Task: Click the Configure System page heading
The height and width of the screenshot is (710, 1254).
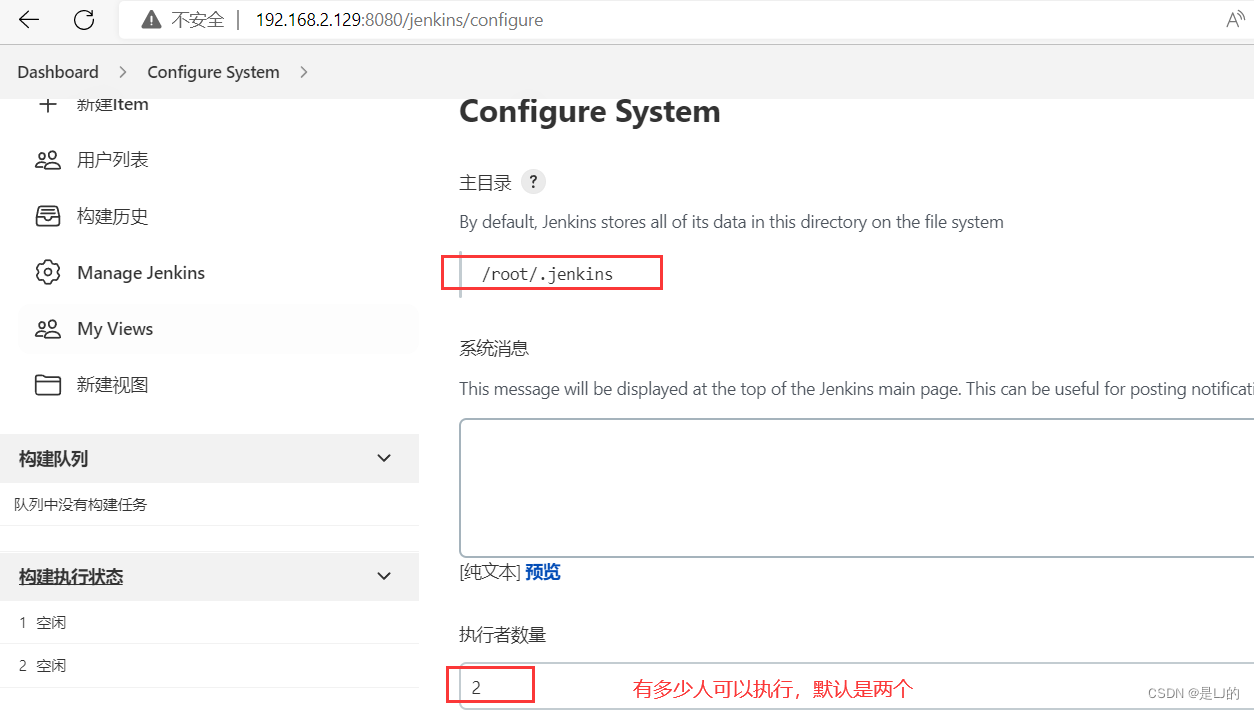Action: coord(590,111)
